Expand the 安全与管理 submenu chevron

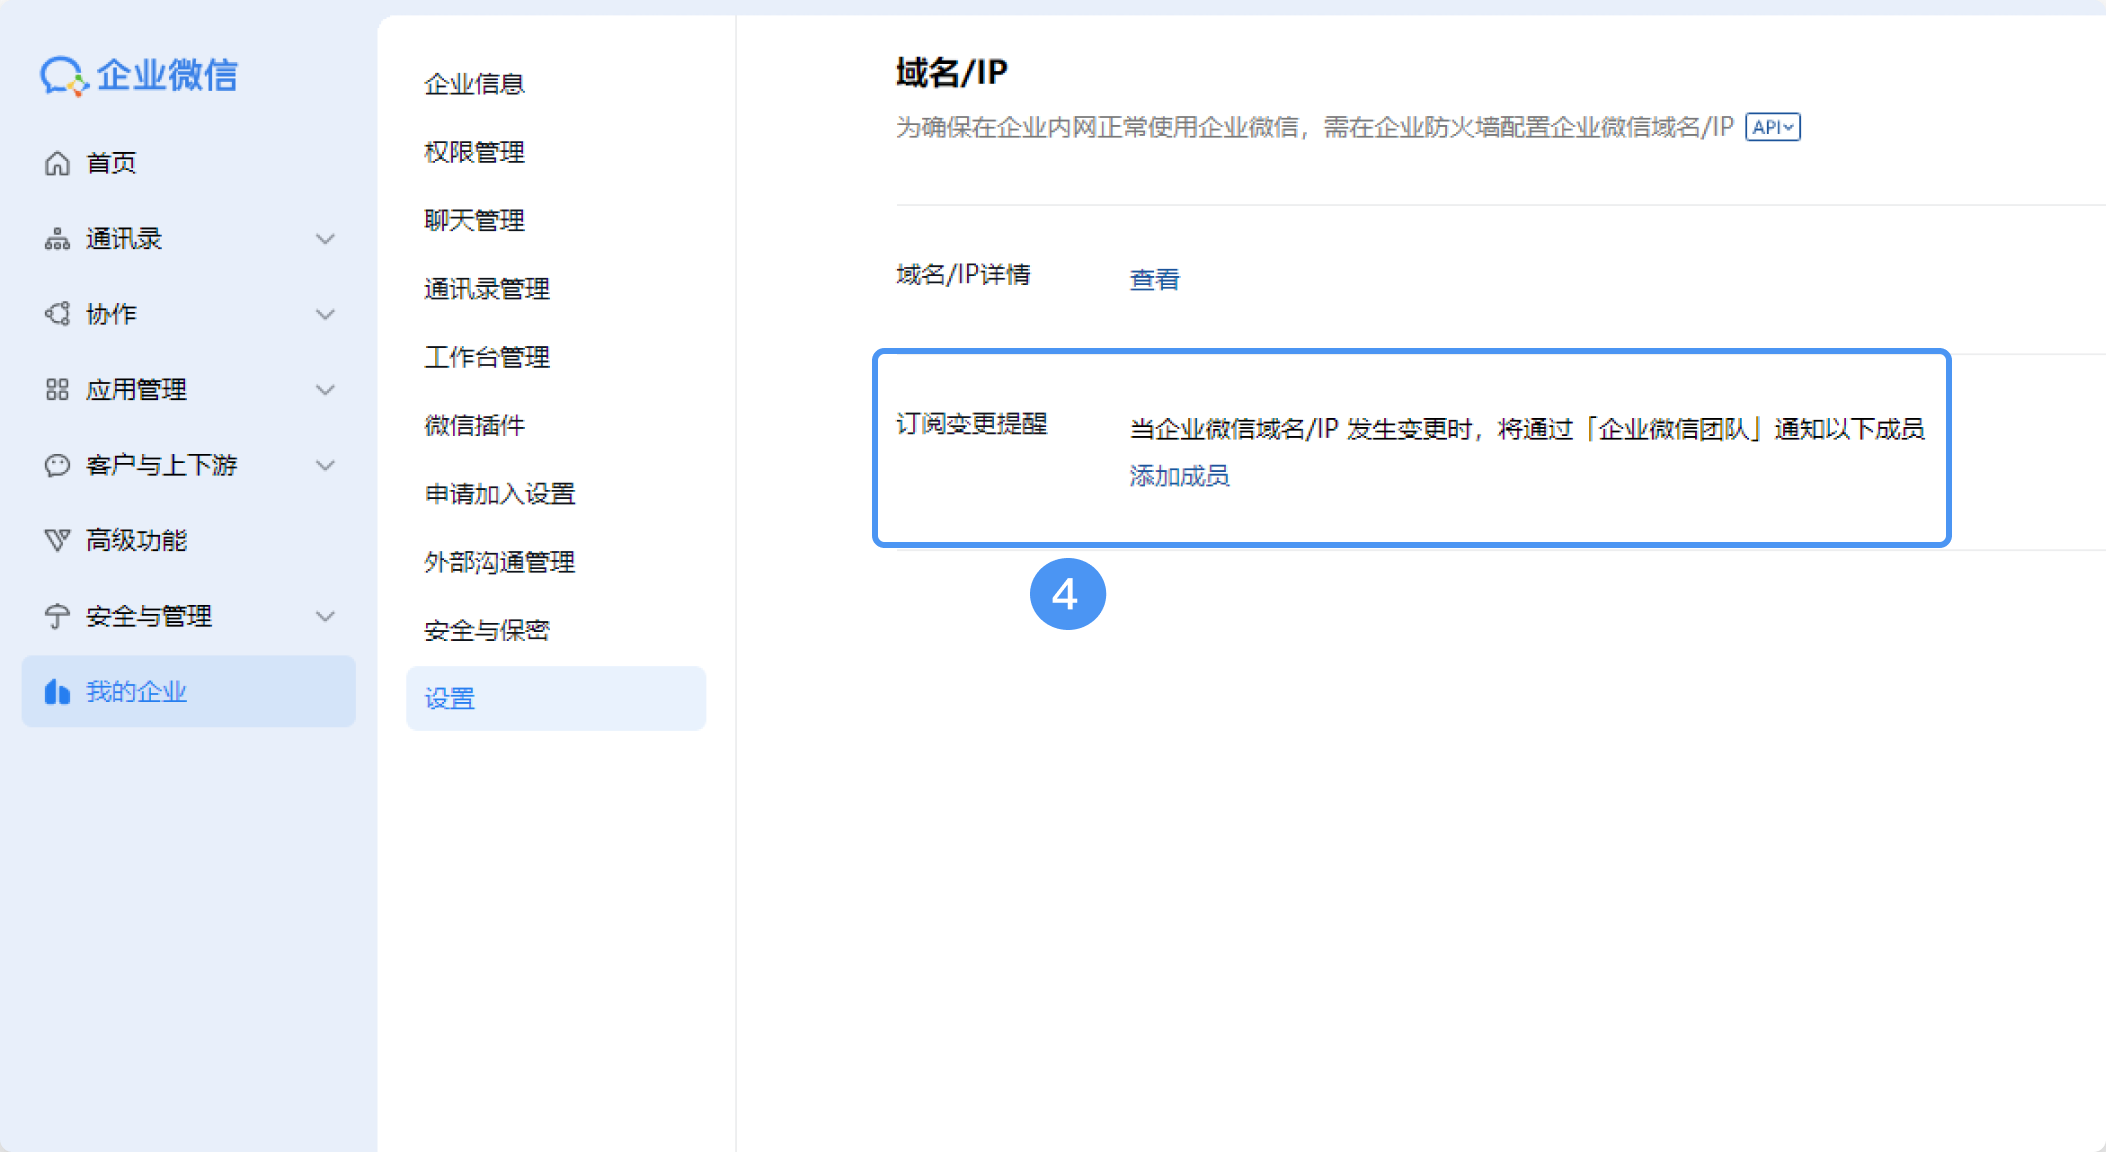click(325, 616)
